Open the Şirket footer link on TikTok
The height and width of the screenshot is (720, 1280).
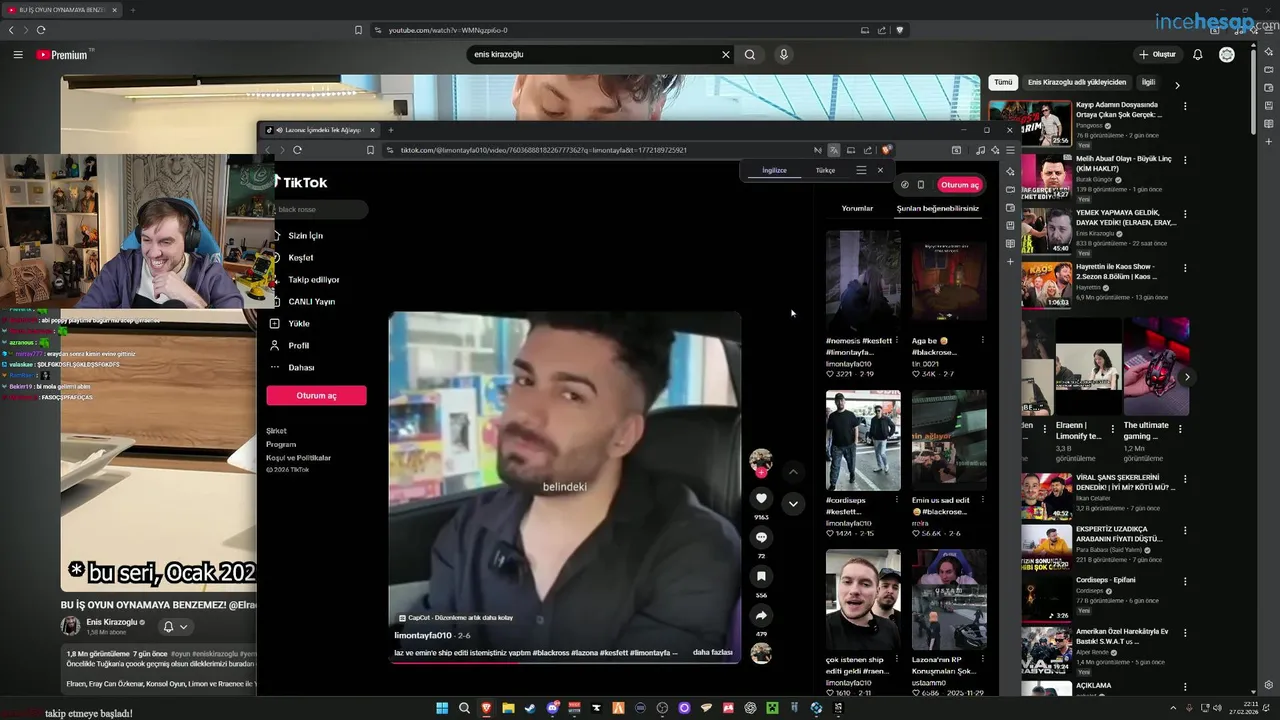(276, 431)
